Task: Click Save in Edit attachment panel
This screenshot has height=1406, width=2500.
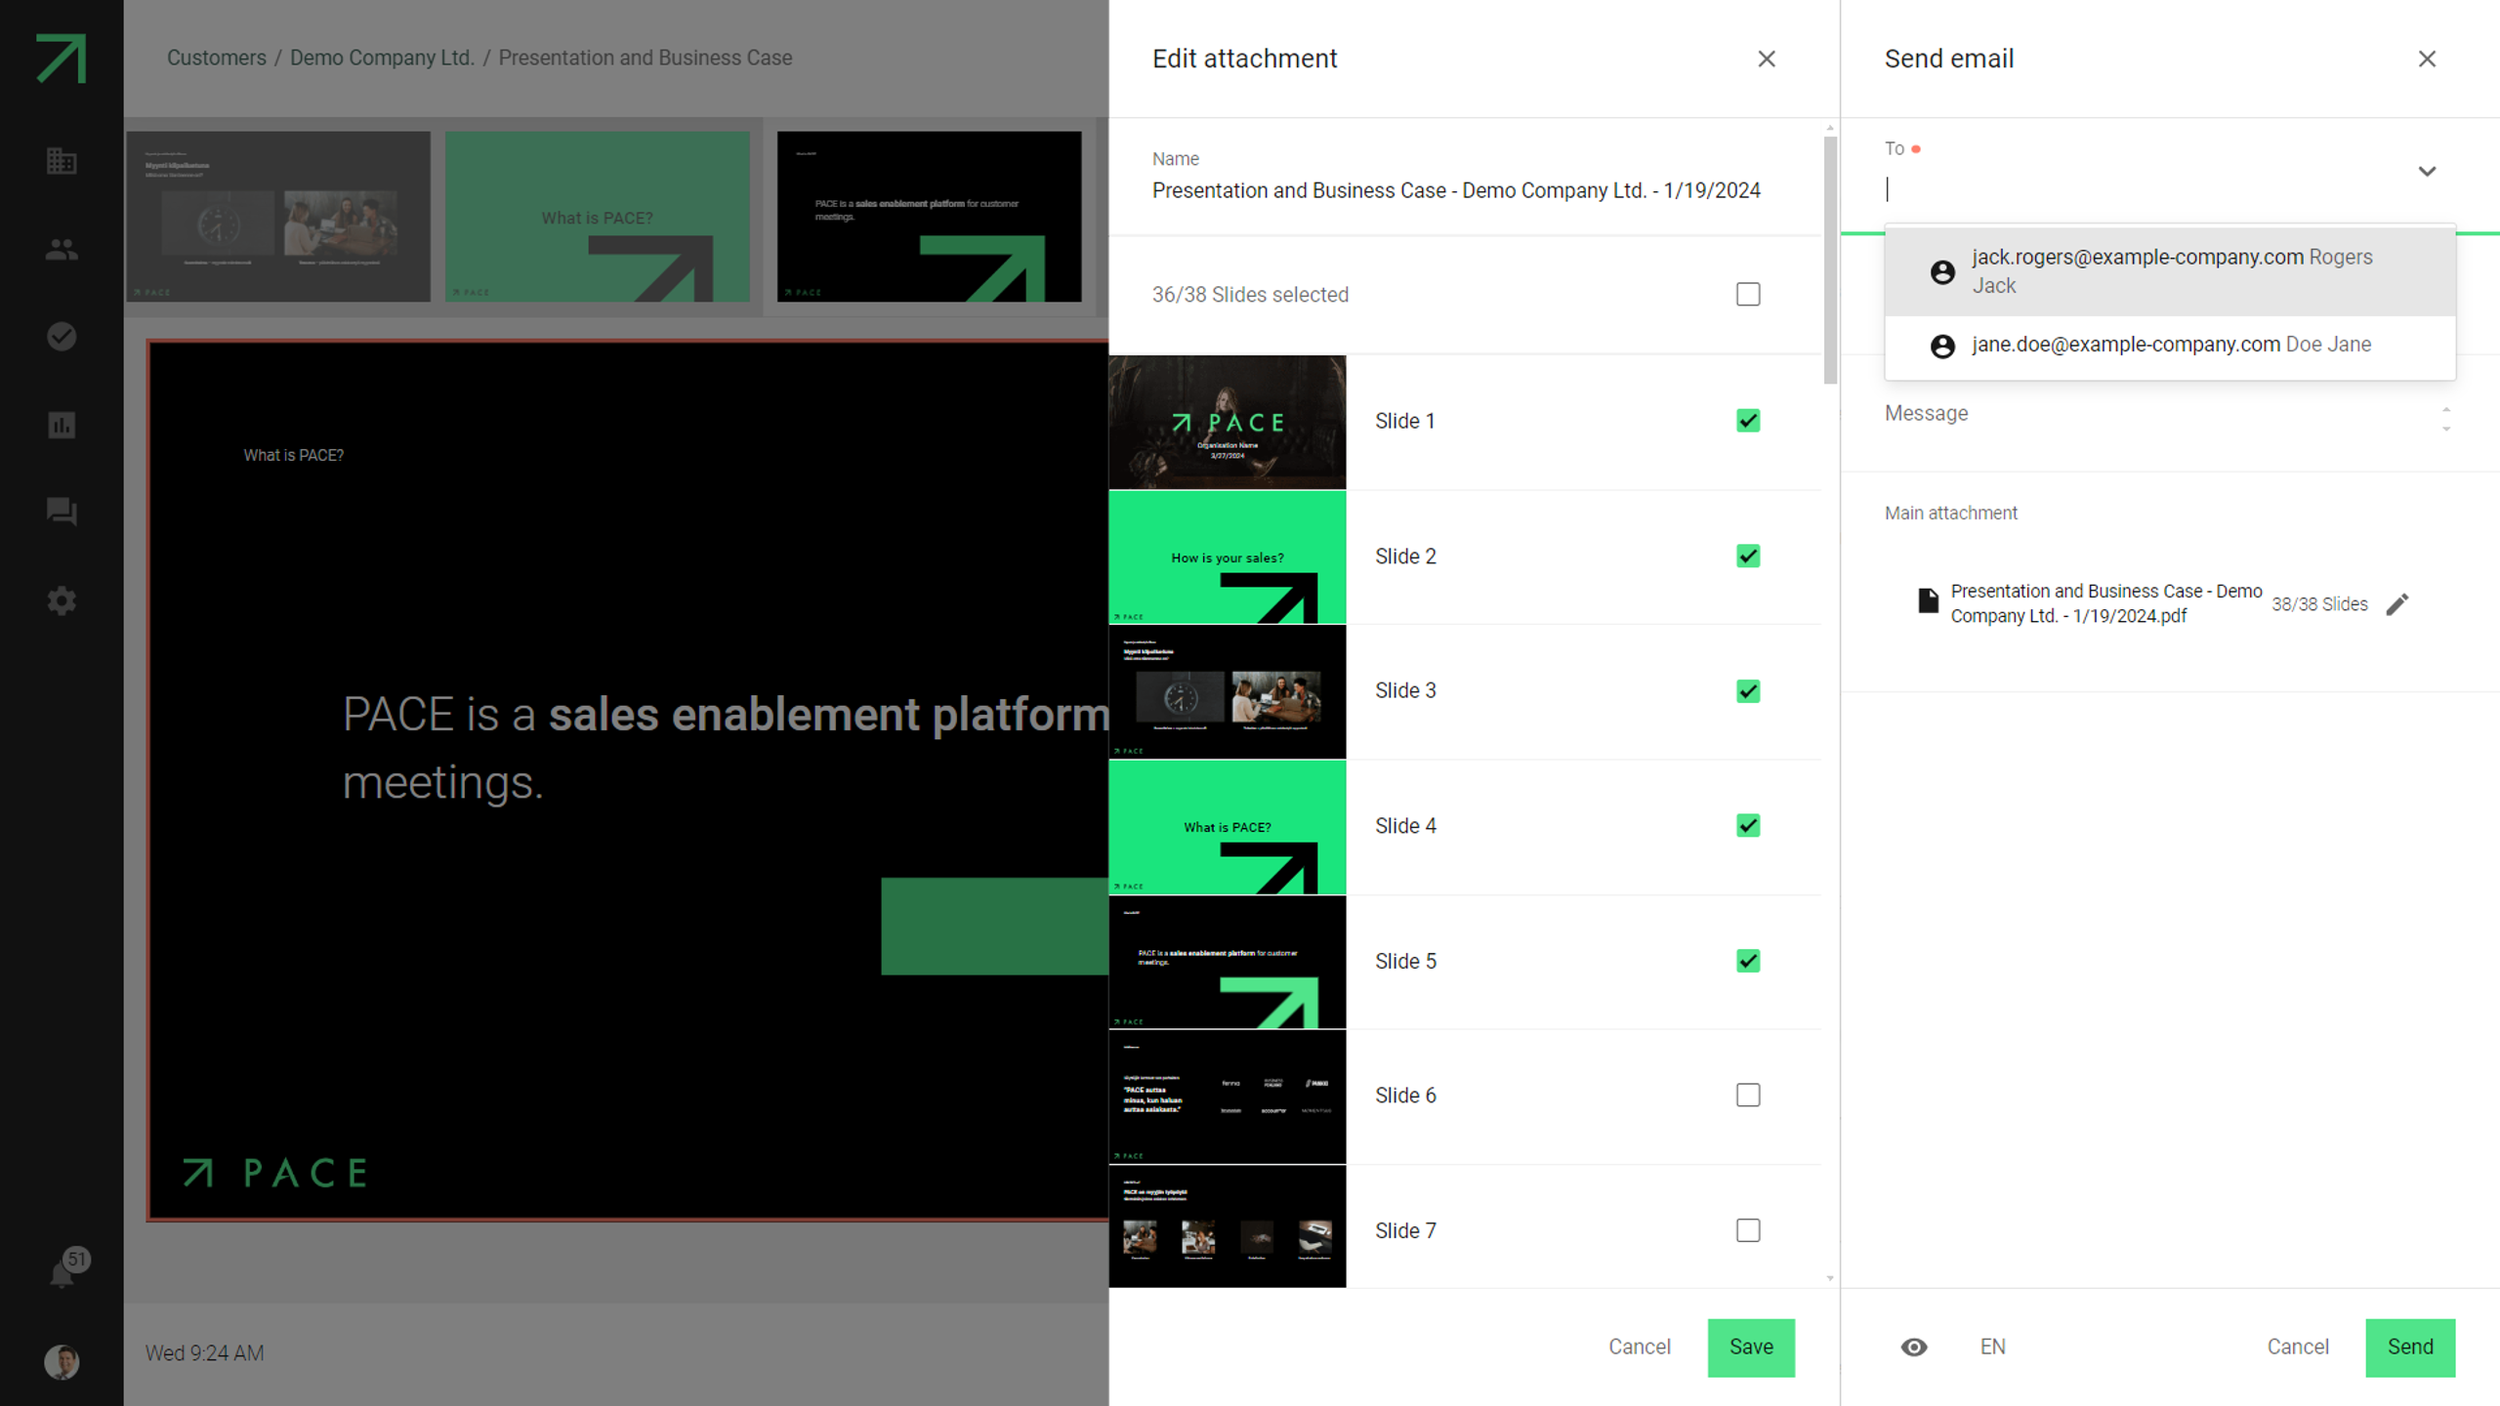Action: pos(1750,1347)
